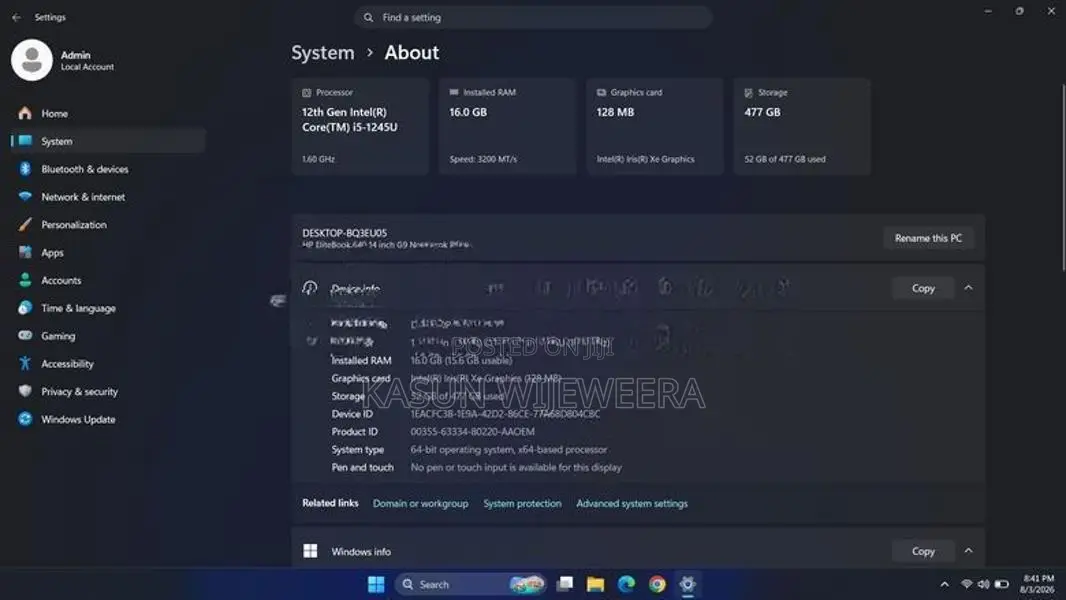Click the Device ID value text
Screen dimensions: 1066x600
pyautogui.click(x=505, y=414)
